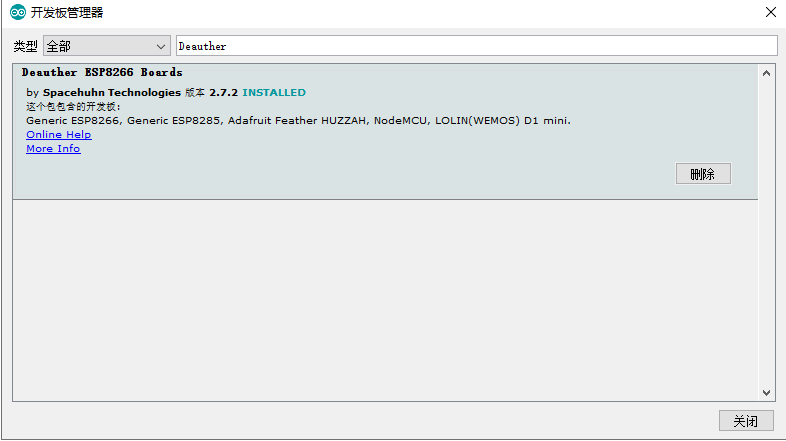Close the Boards Manager window with X

[770, 13]
